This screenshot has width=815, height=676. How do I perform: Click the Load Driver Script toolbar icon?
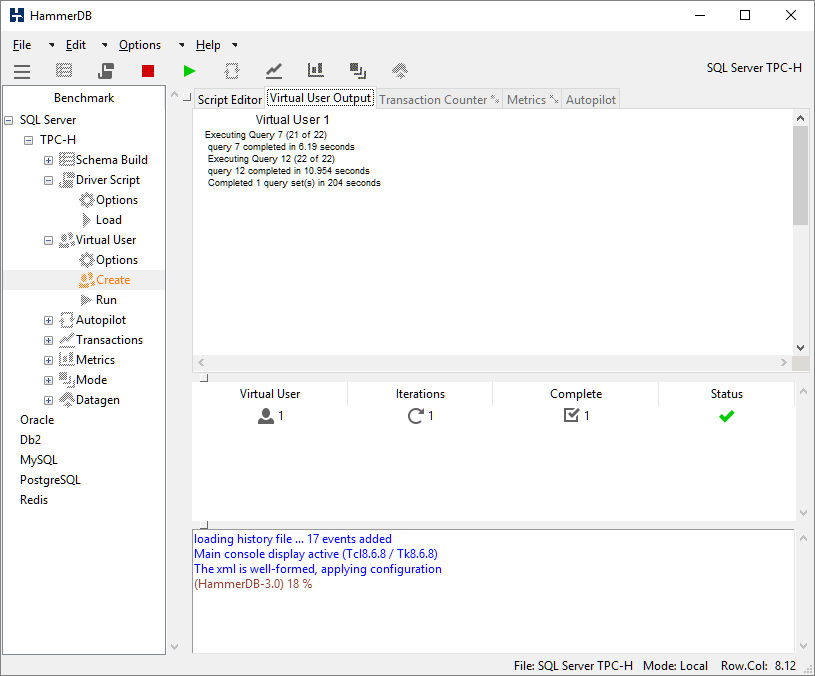click(106, 70)
